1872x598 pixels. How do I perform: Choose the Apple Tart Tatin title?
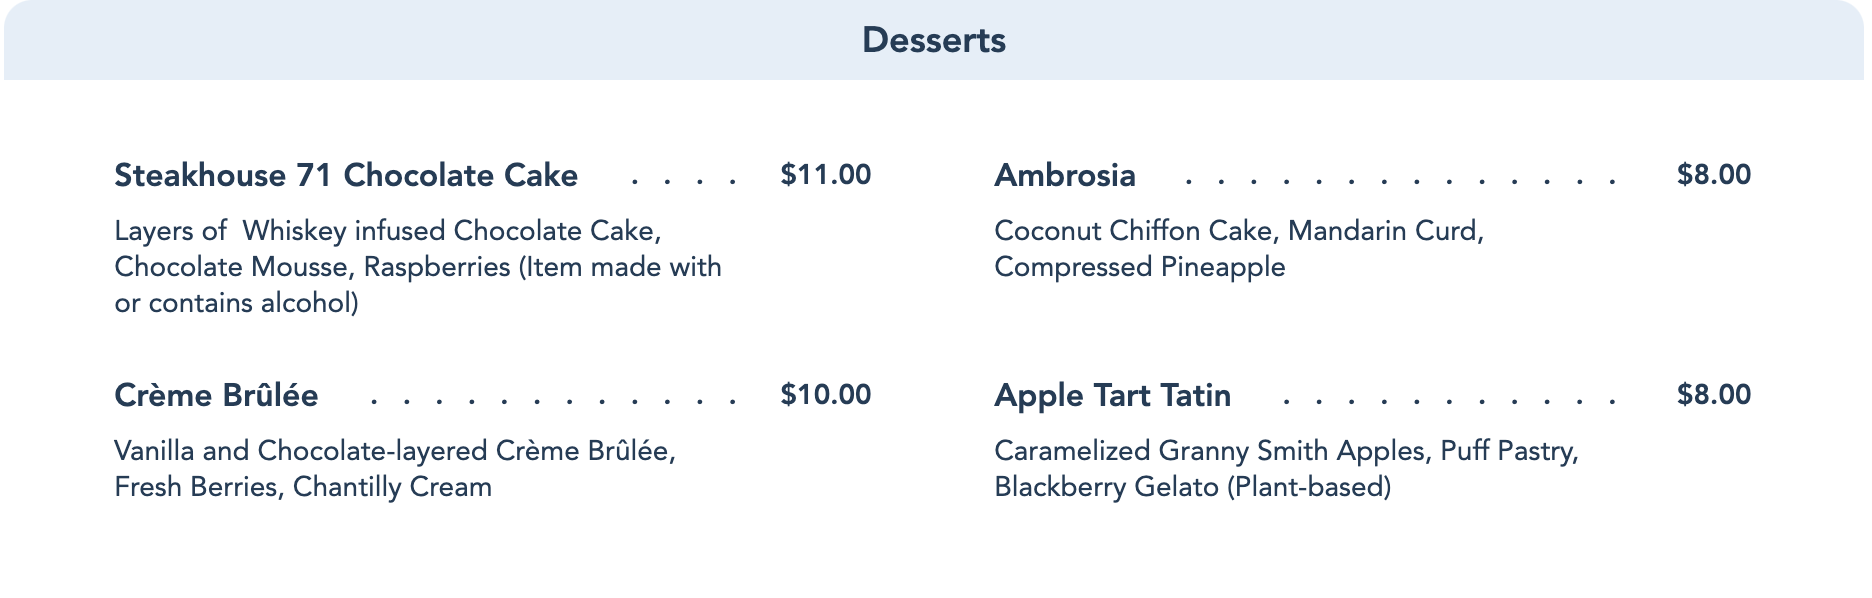click(x=1112, y=395)
